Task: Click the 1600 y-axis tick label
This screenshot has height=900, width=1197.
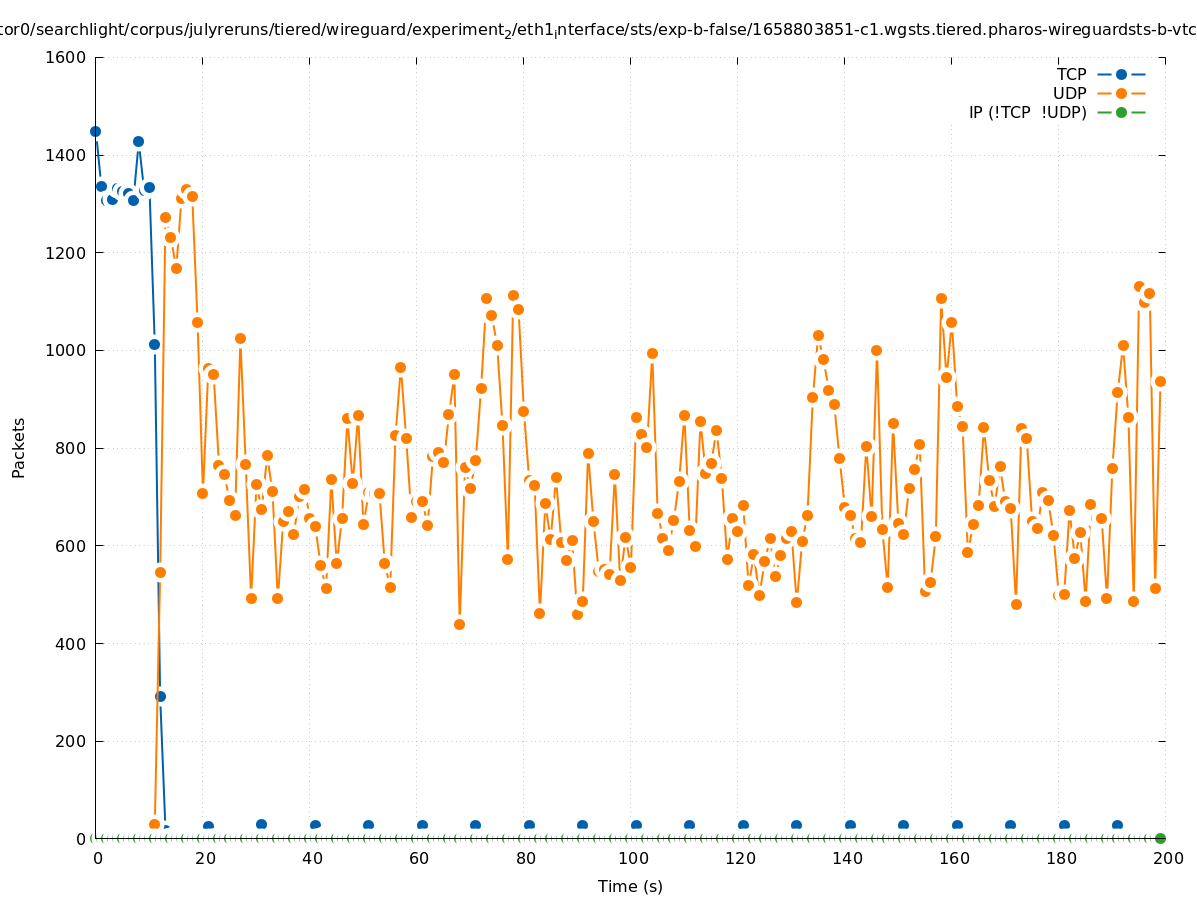Action: tap(65, 57)
